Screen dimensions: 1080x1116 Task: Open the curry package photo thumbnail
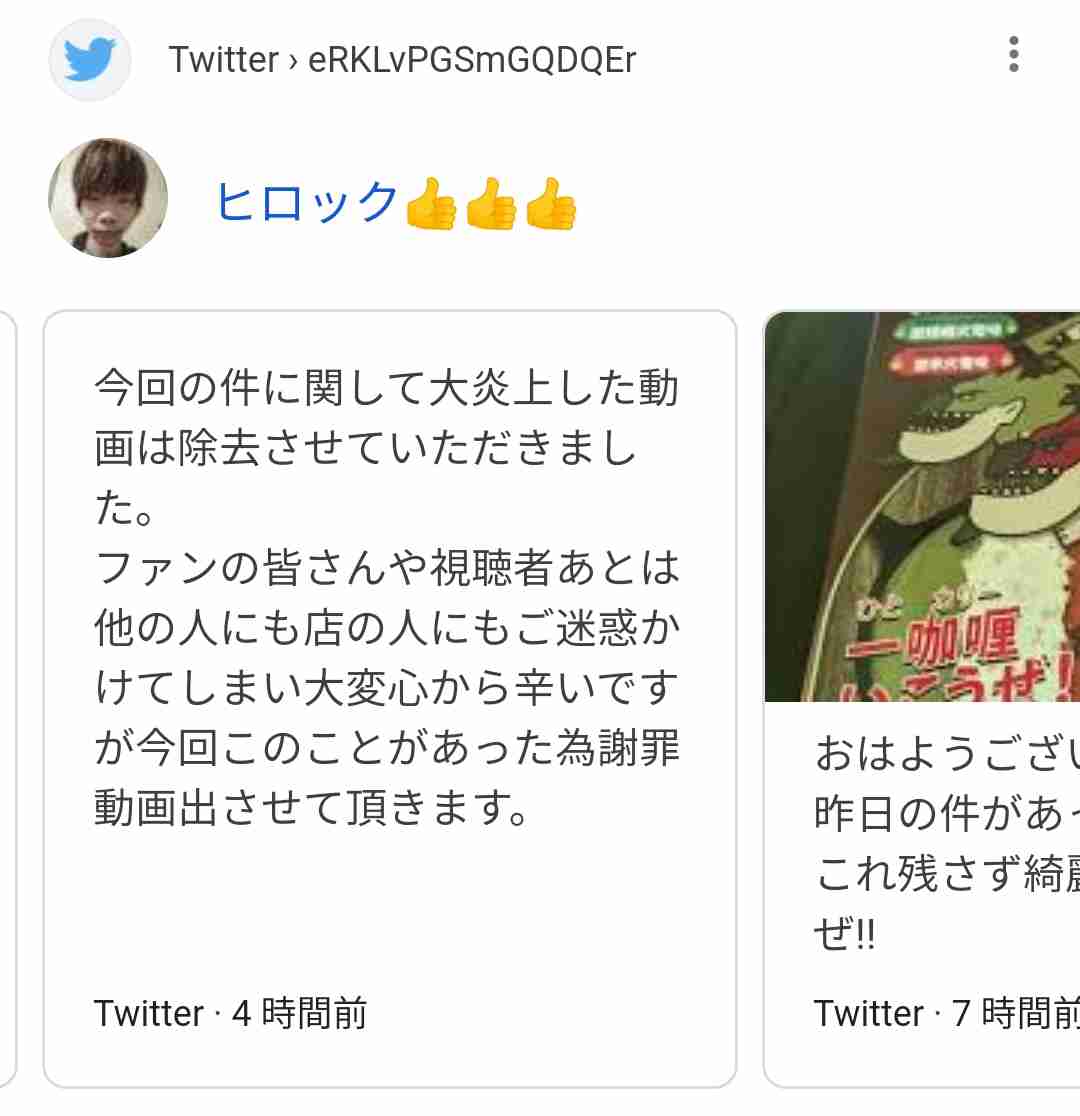[922, 507]
